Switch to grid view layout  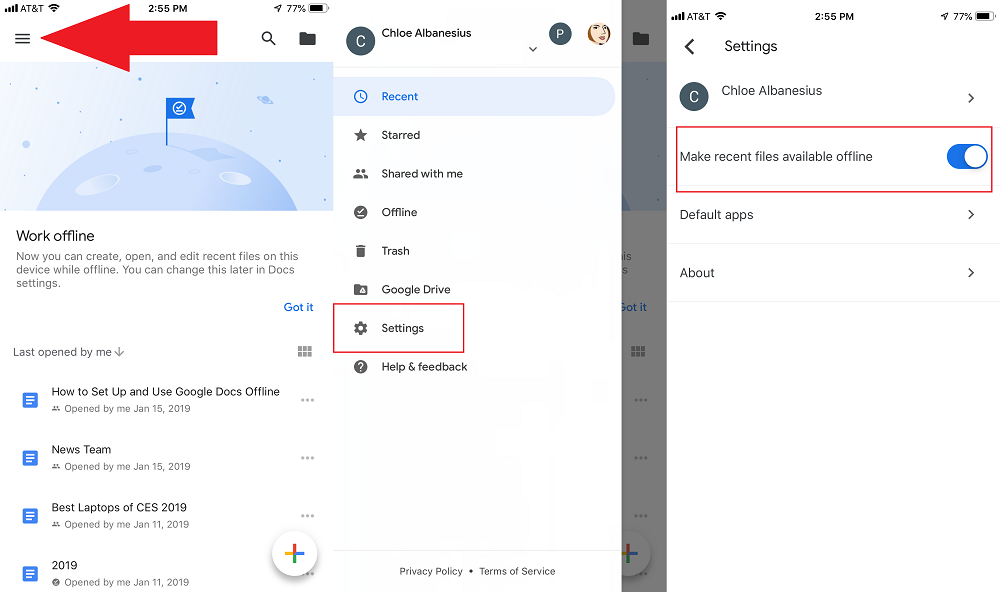click(x=305, y=352)
